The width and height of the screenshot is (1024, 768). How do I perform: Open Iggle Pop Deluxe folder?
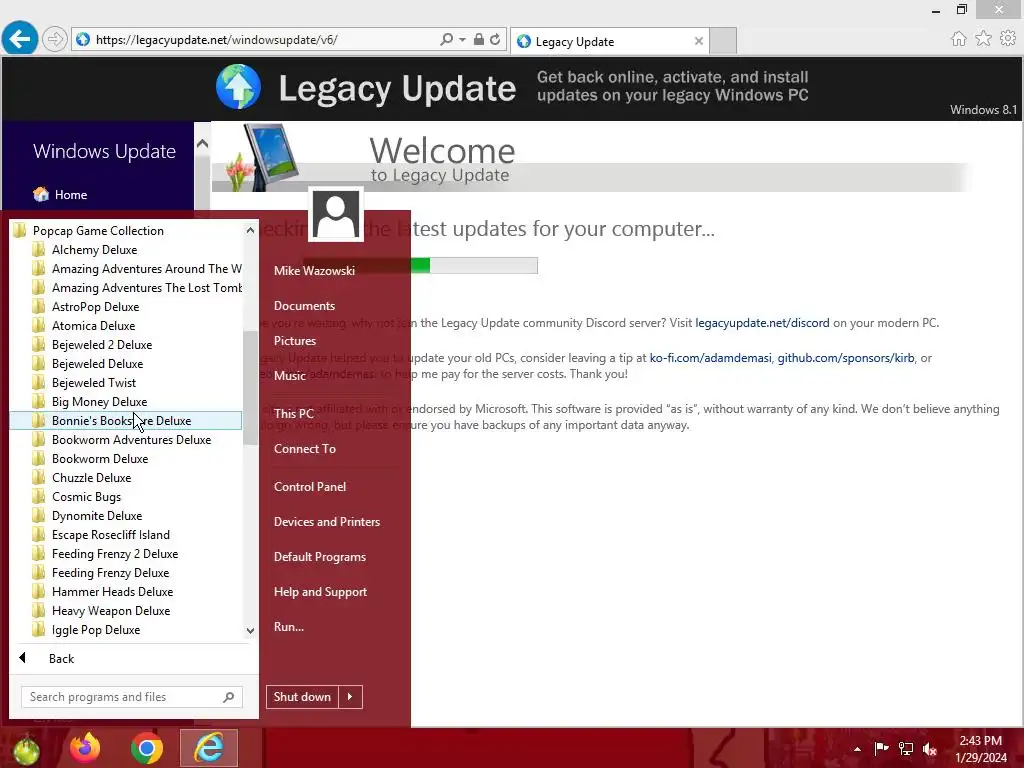125,630
